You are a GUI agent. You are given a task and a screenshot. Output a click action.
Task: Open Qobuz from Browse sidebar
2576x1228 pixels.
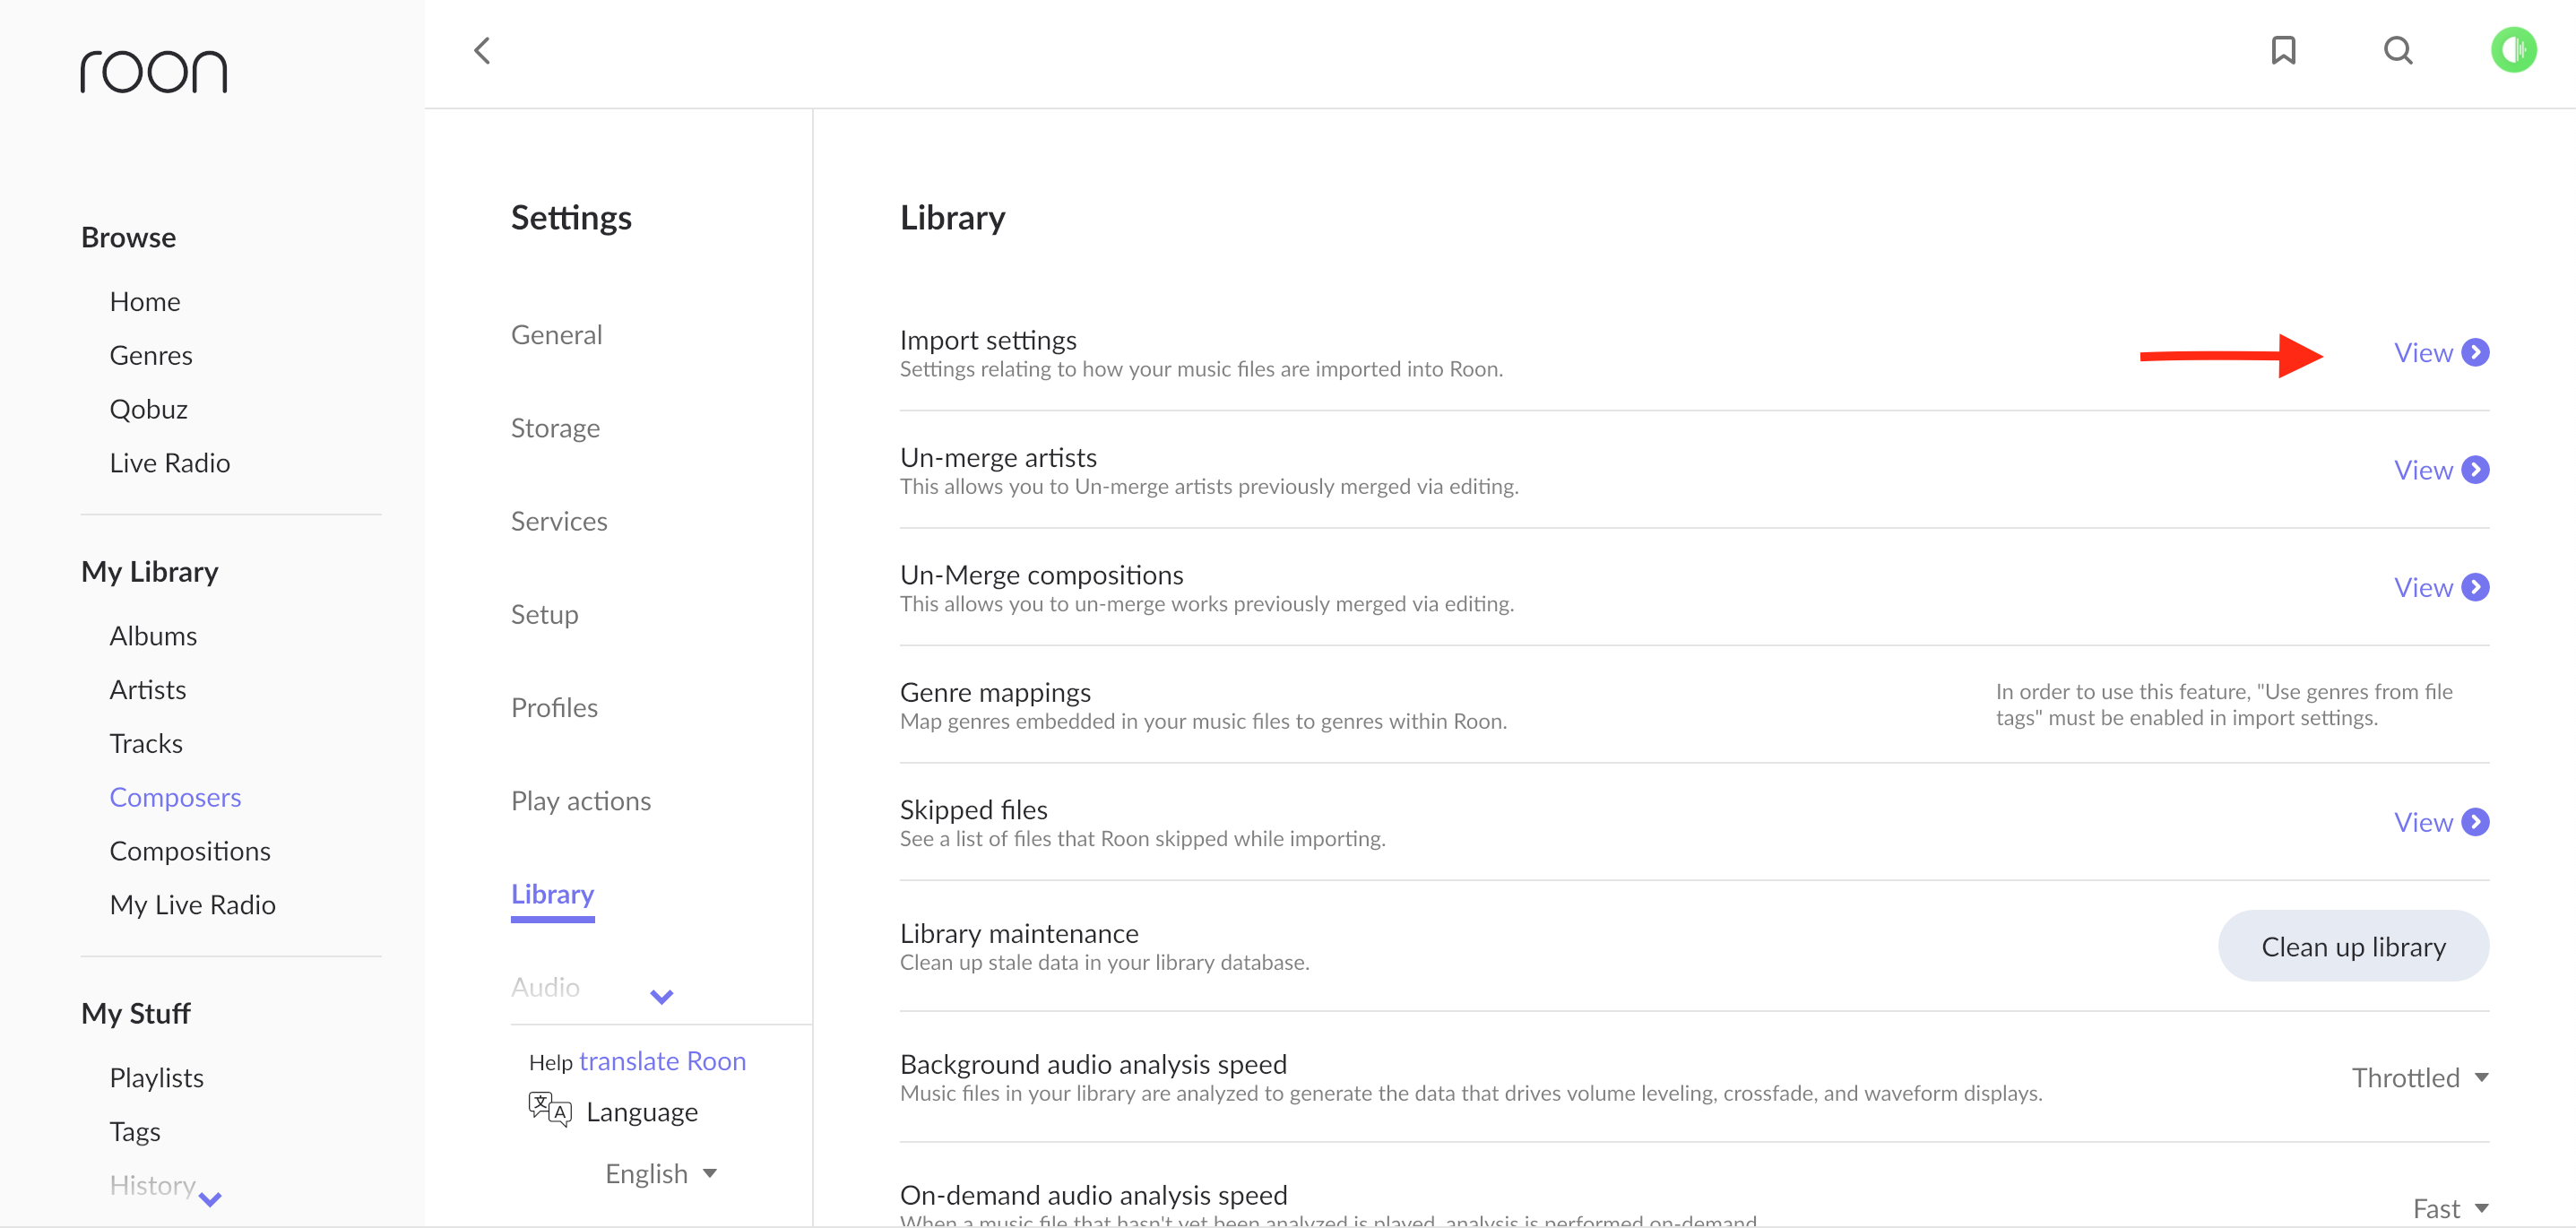click(x=148, y=409)
